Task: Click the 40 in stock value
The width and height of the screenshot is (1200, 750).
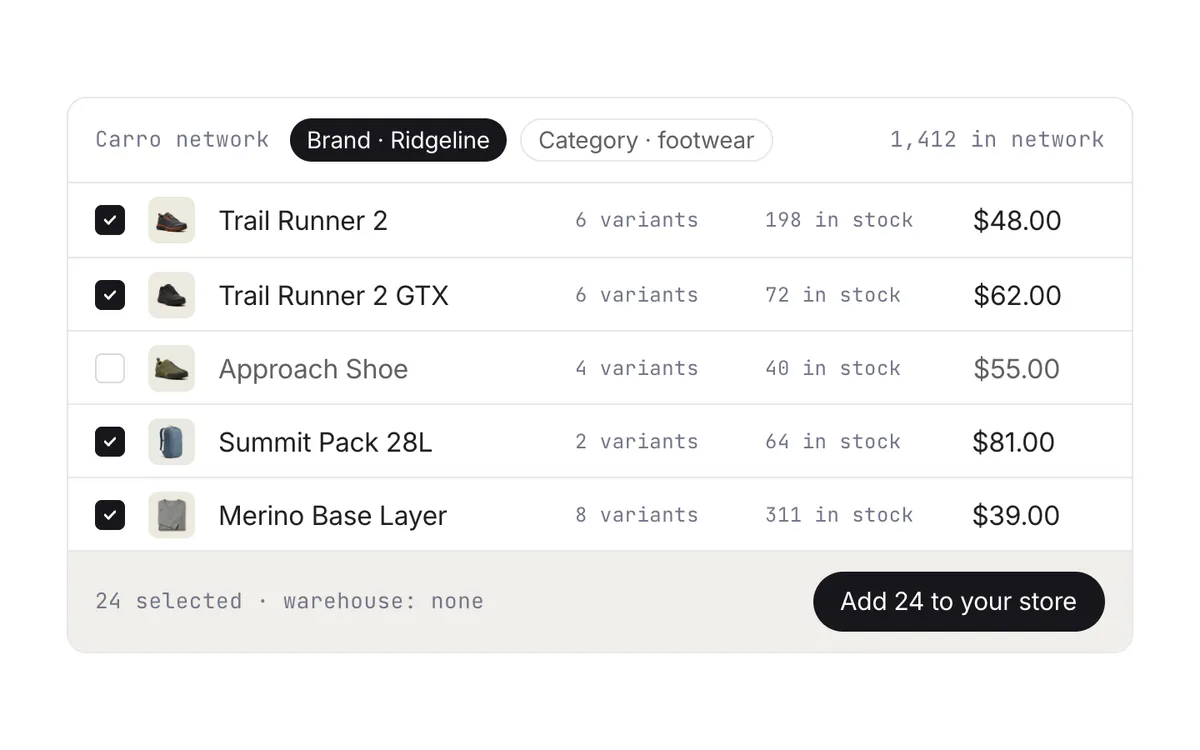Action: (833, 368)
